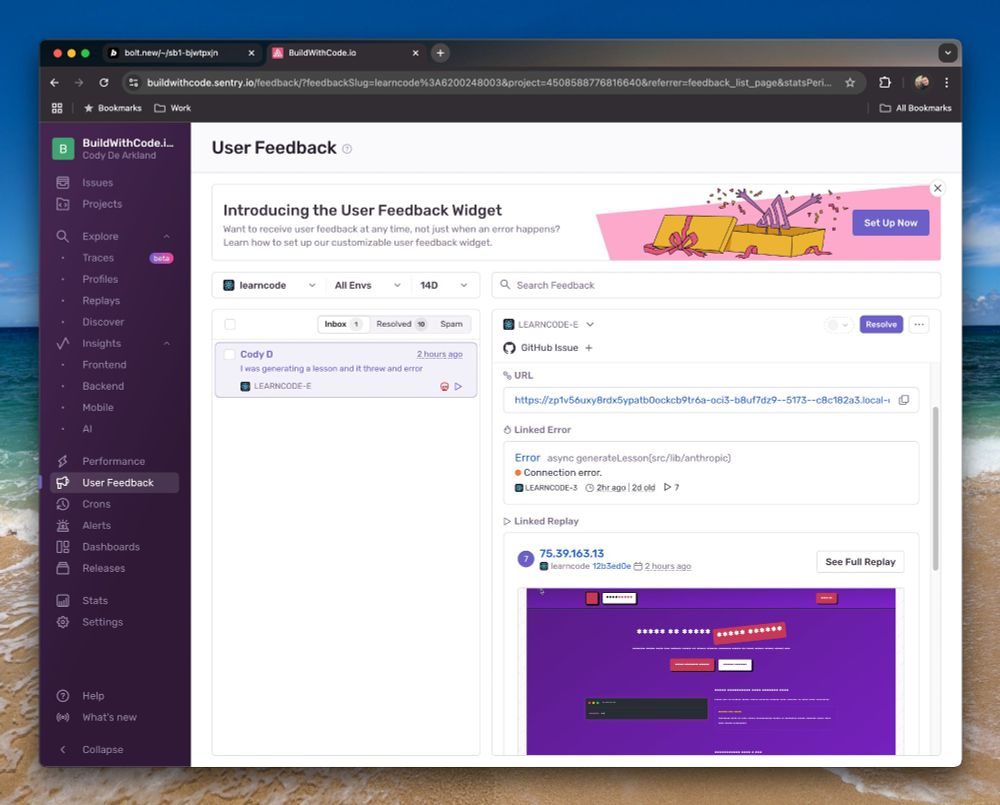Add a GitHub Issue with the plus icon
The width and height of the screenshot is (1000, 805).
click(x=589, y=348)
